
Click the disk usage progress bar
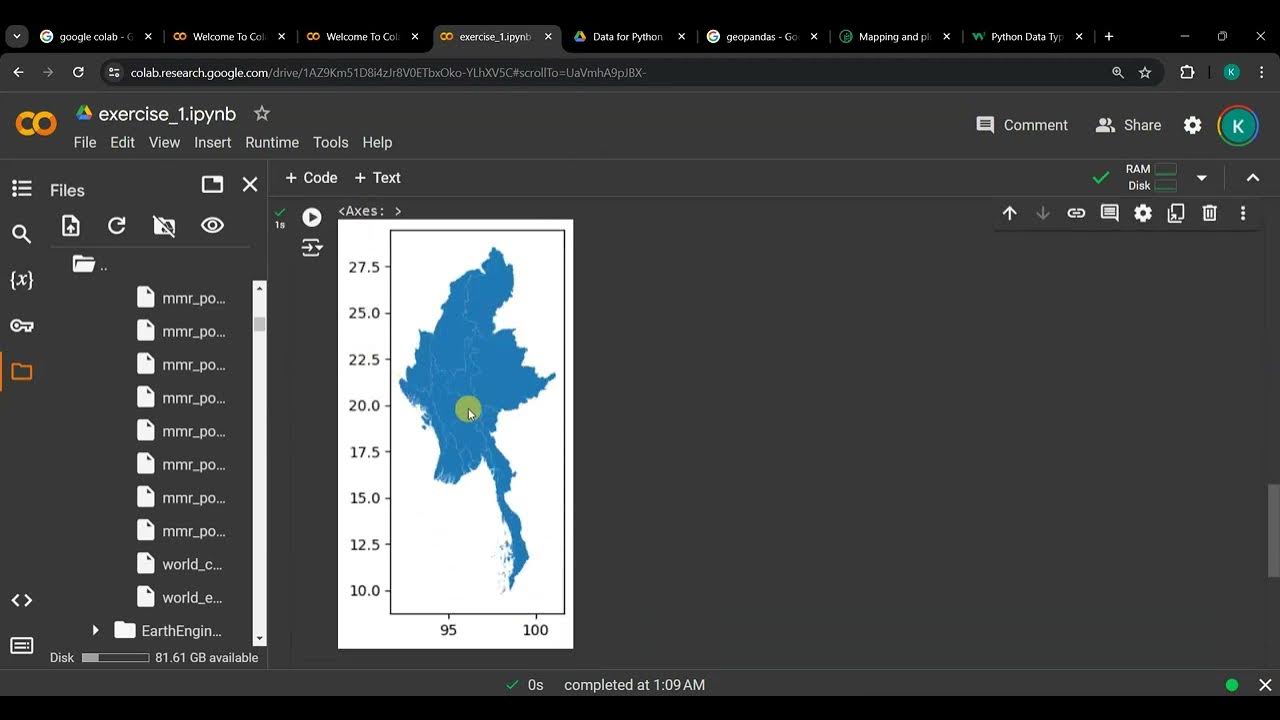pos(115,657)
